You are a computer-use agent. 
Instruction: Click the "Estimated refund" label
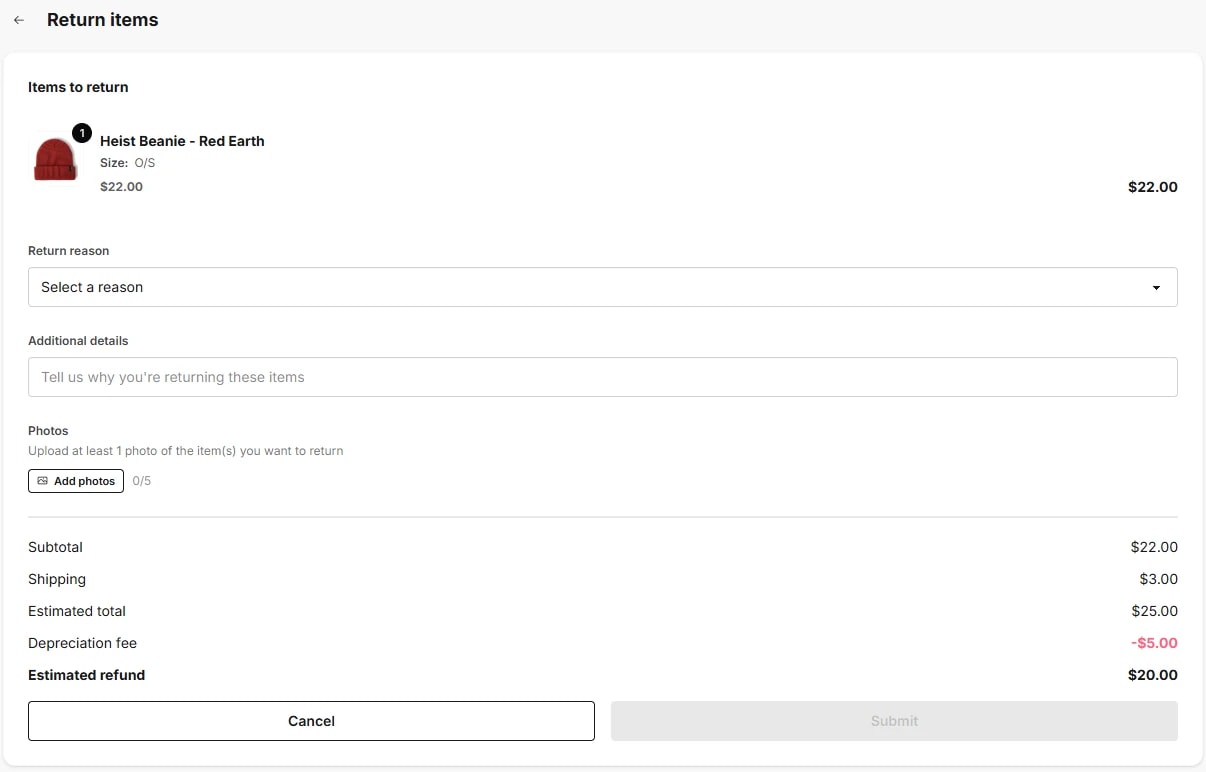pos(87,675)
